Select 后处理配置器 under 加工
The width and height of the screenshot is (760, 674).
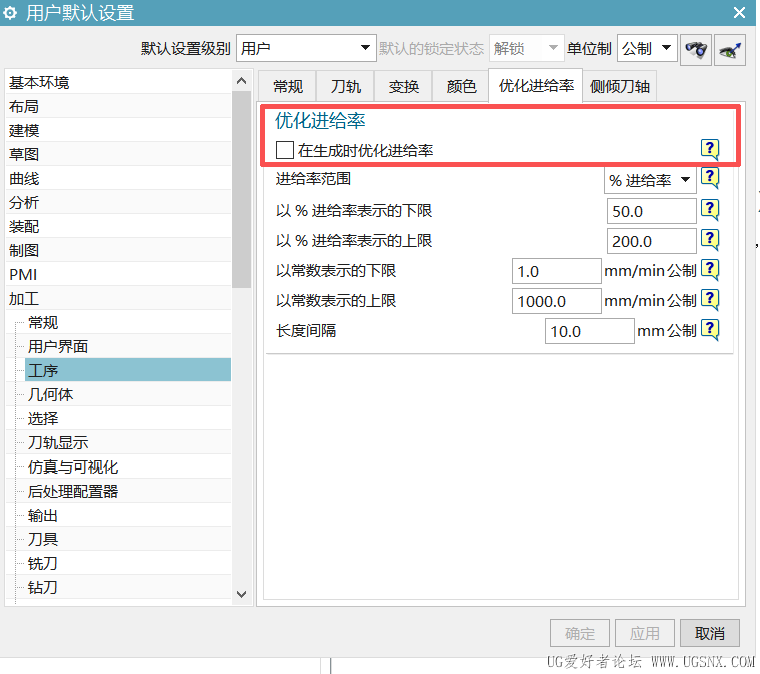coord(128,491)
